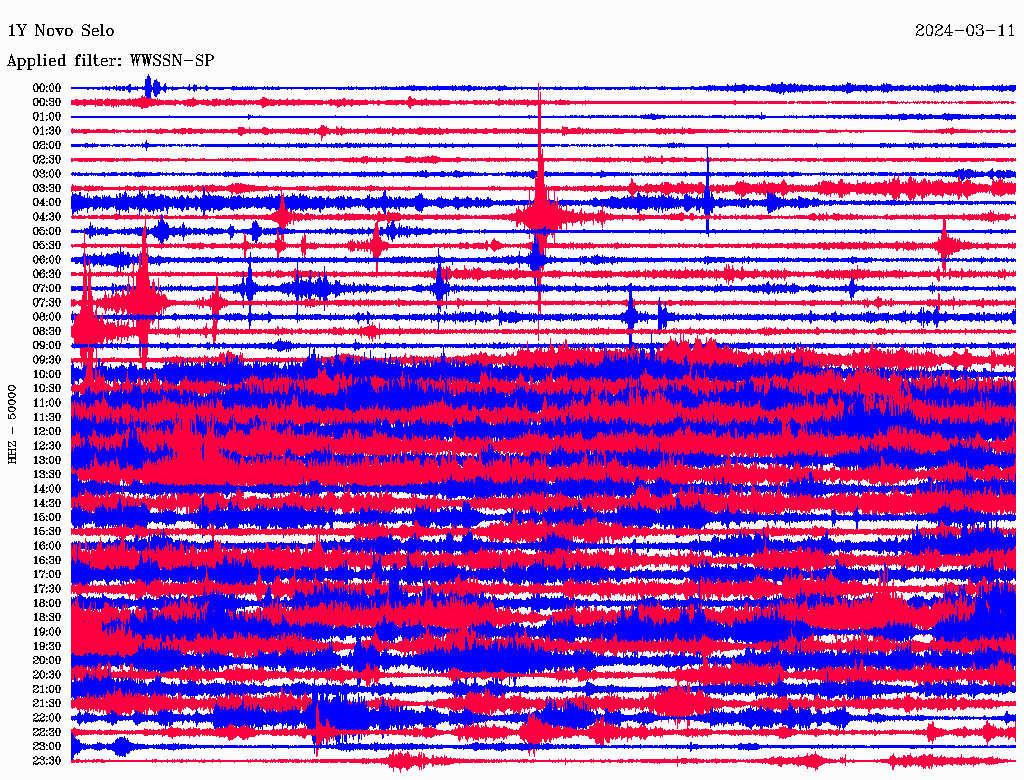Click the 08:00 time label

(47, 317)
